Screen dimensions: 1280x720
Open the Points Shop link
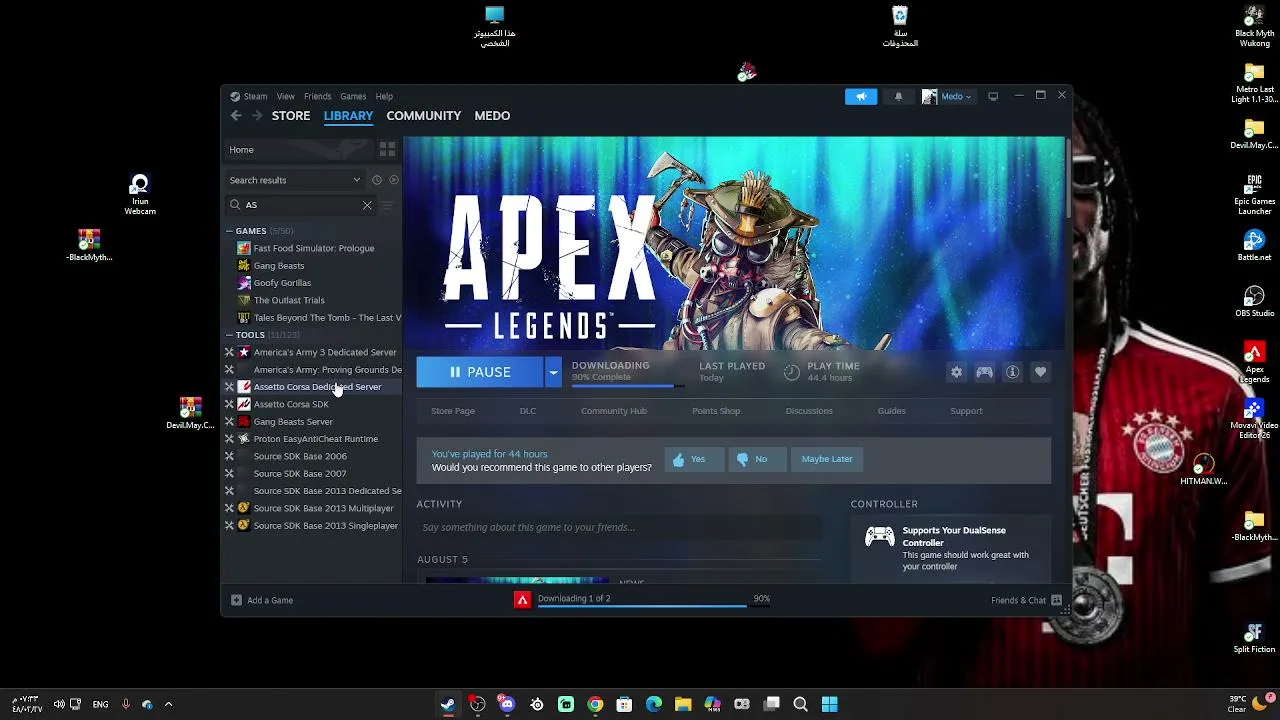click(x=716, y=411)
